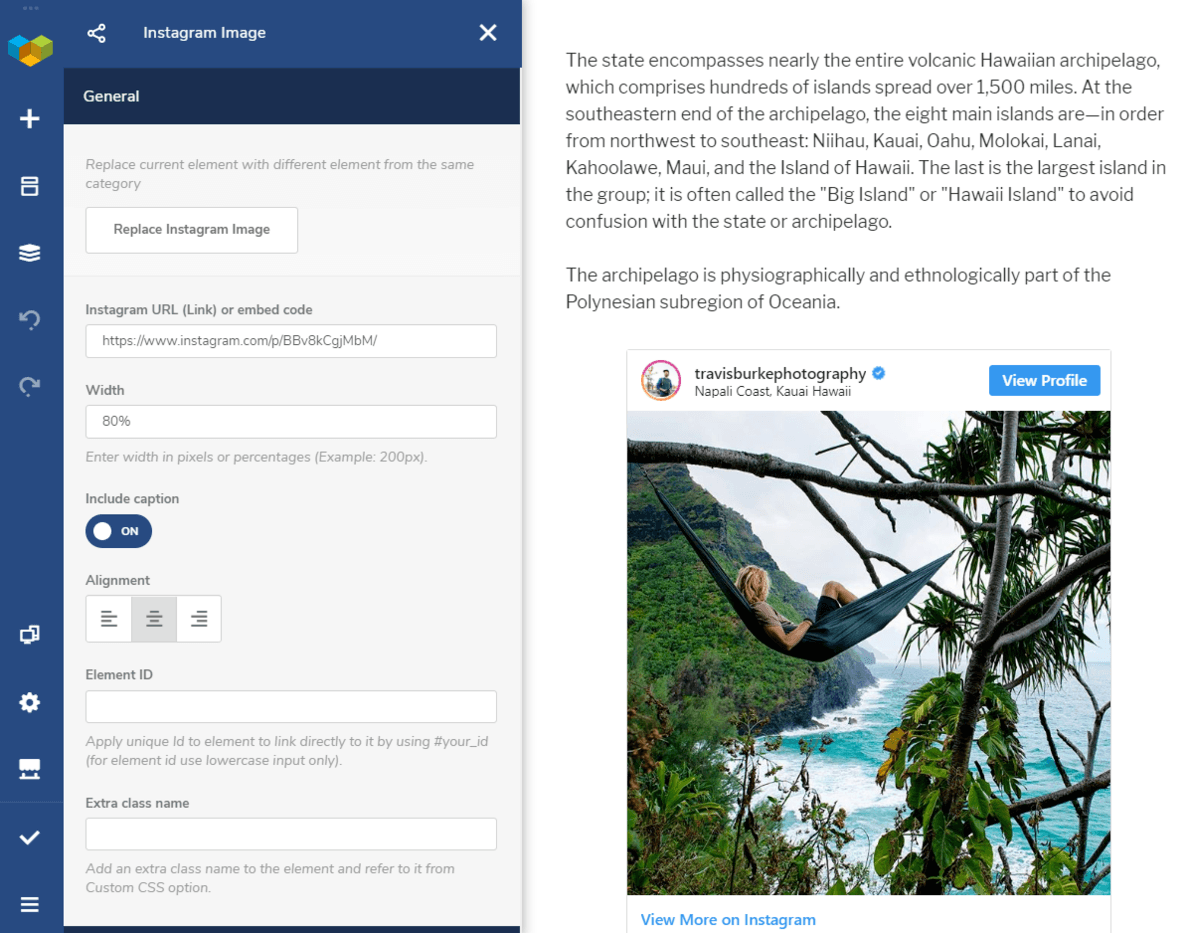Open the hamburger menu icon
The width and height of the screenshot is (1190, 933).
pos(30,904)
